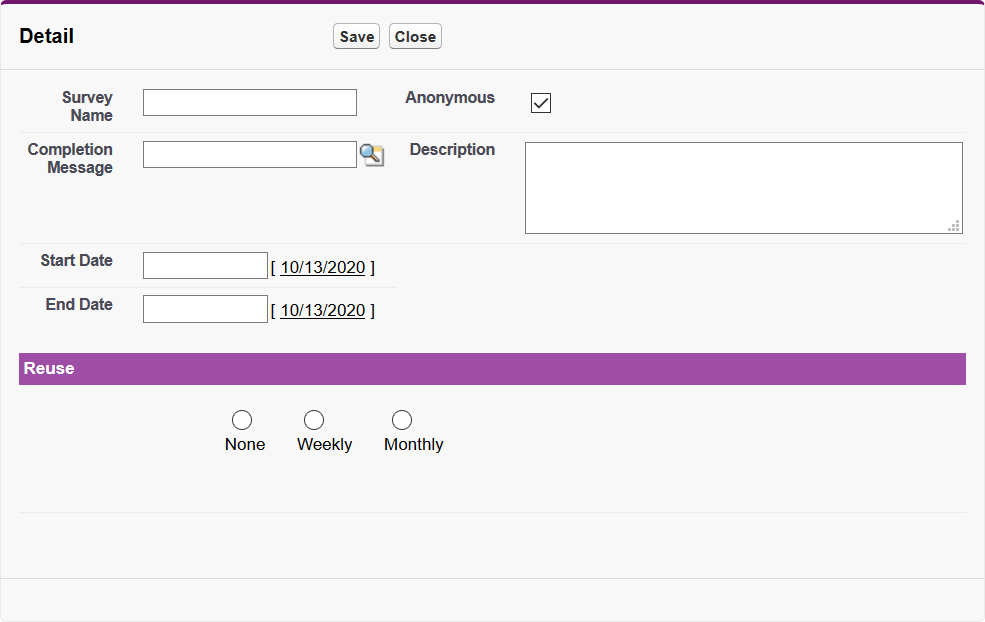Click the 10/13/2020 link next to End Date
Screen dimensions: 985x622
pyautogui.click(x=322, y=310)
